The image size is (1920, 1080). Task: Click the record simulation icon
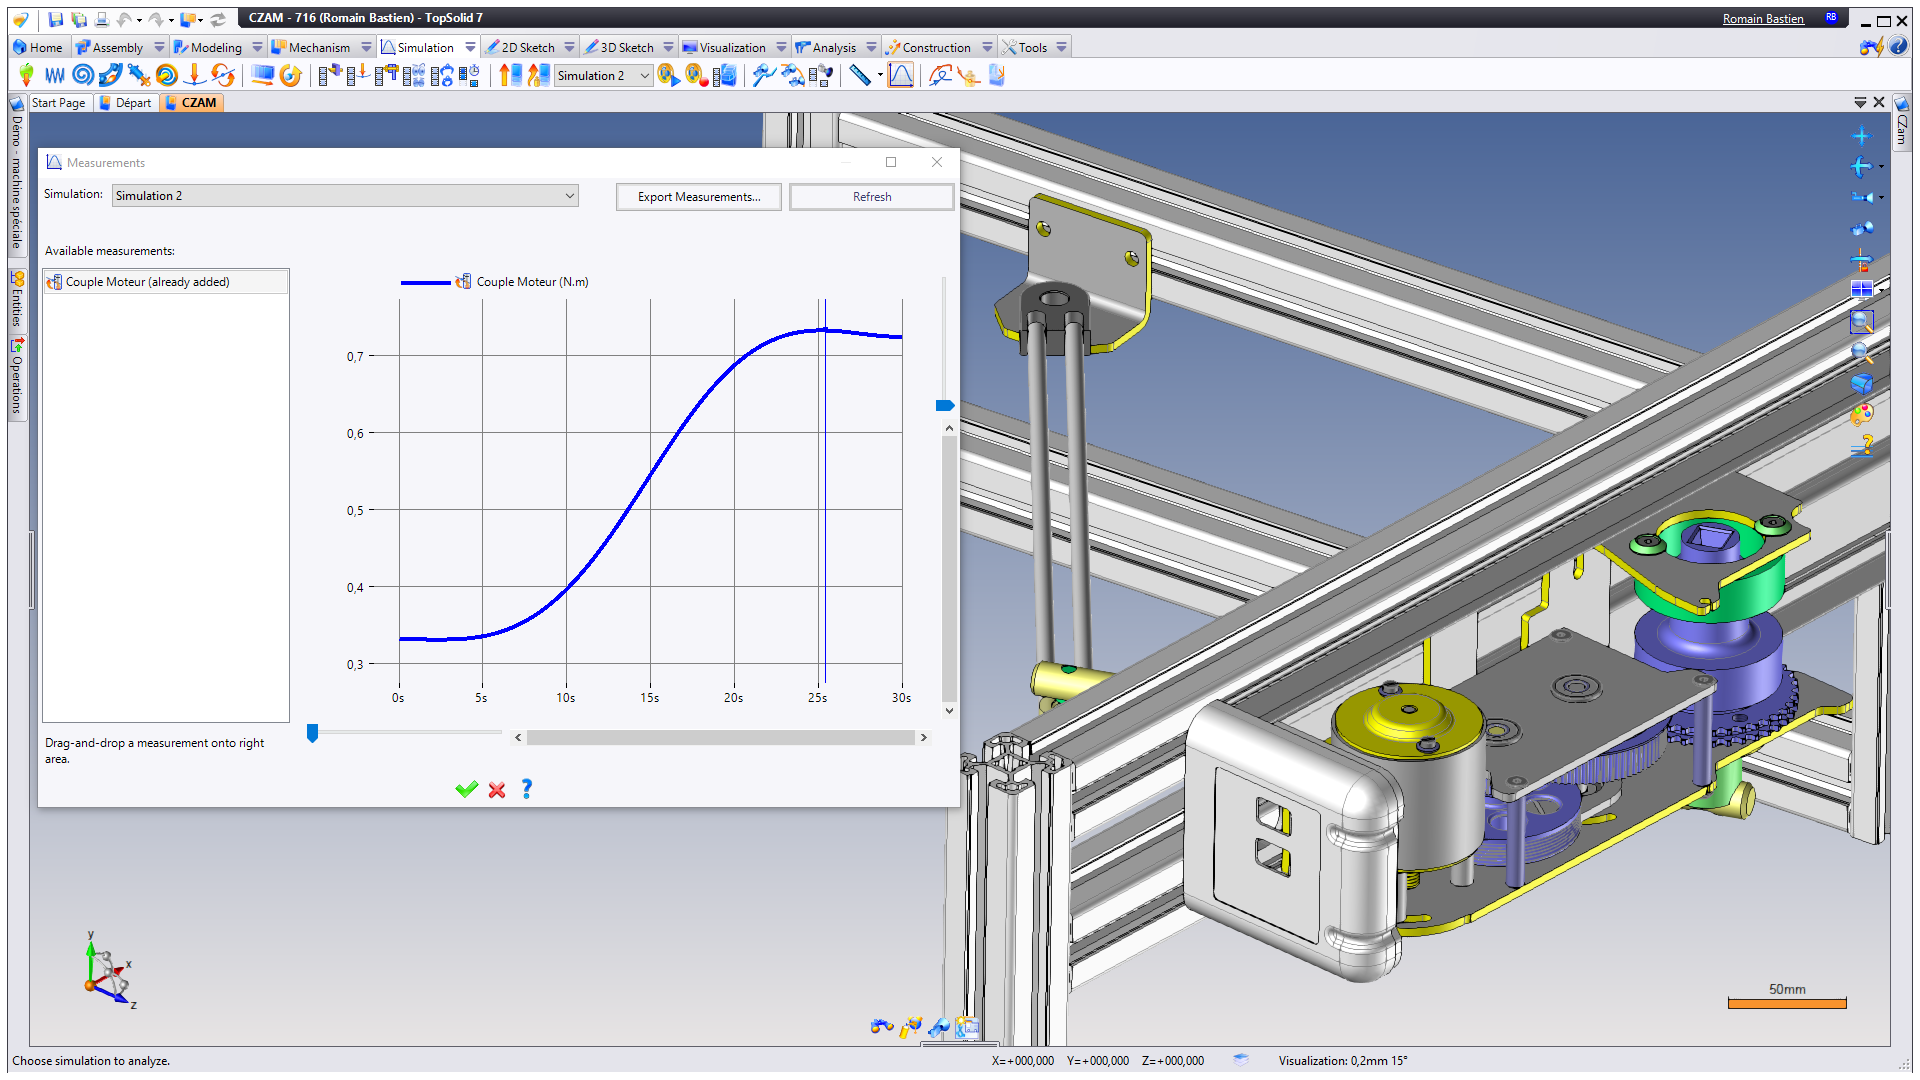pos(697,76)
